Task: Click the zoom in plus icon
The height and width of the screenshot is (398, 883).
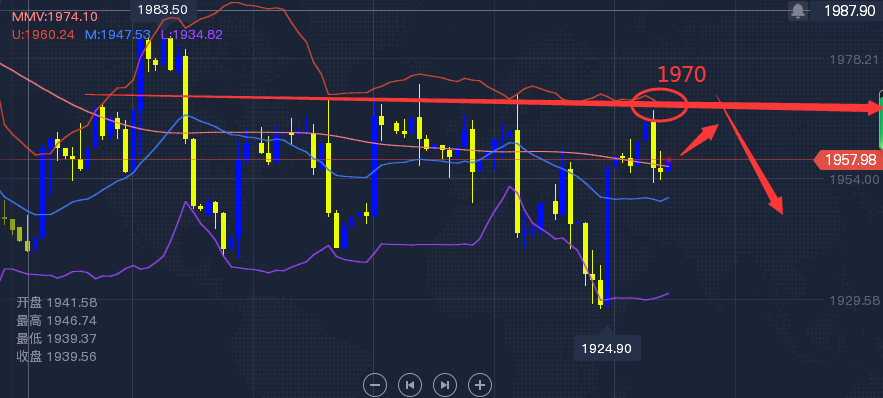Action: pyautogui.click(x=480, y=385)
